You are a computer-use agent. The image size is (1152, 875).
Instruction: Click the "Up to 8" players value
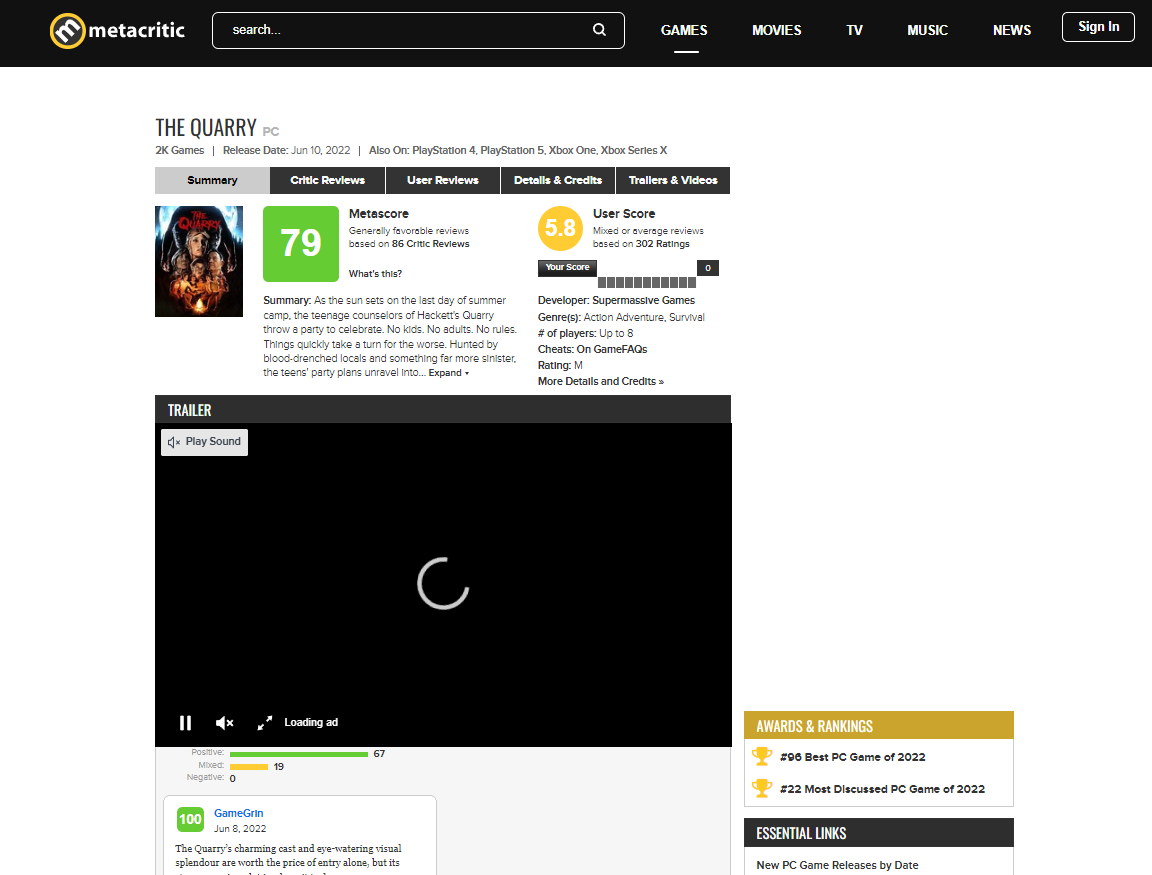pyautogui.click(x=616, y=334)
